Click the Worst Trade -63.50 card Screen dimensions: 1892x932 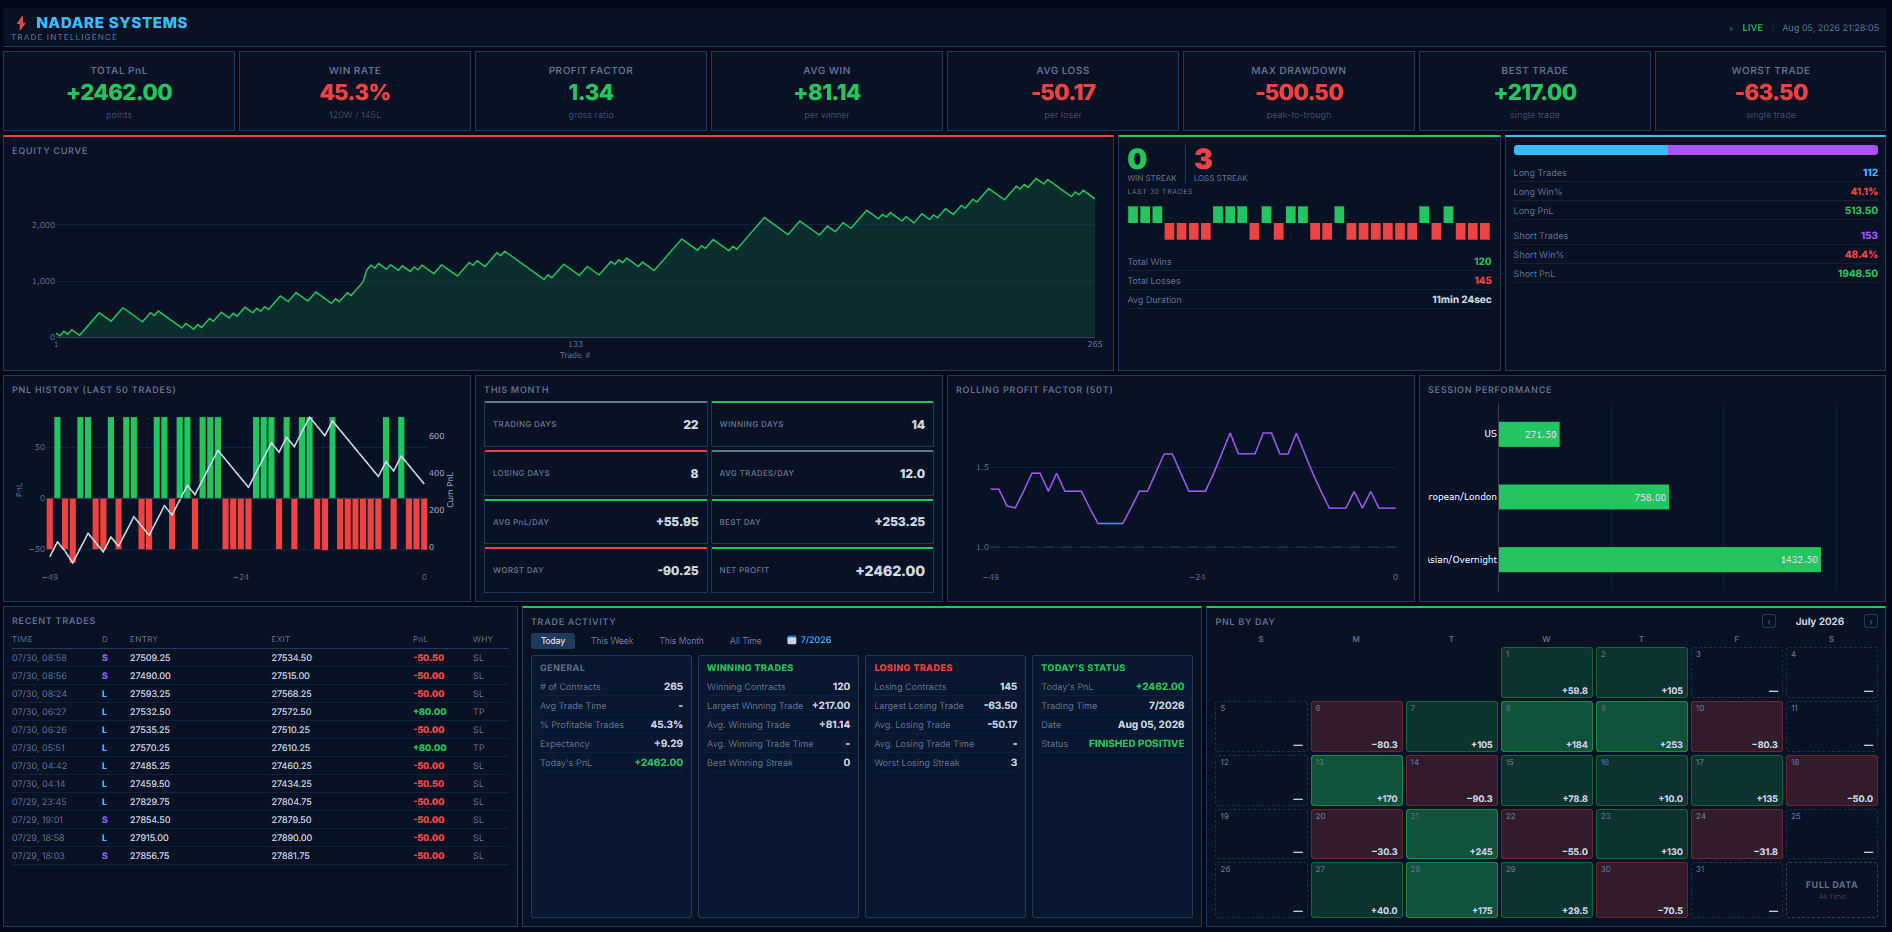(1771, 91)
